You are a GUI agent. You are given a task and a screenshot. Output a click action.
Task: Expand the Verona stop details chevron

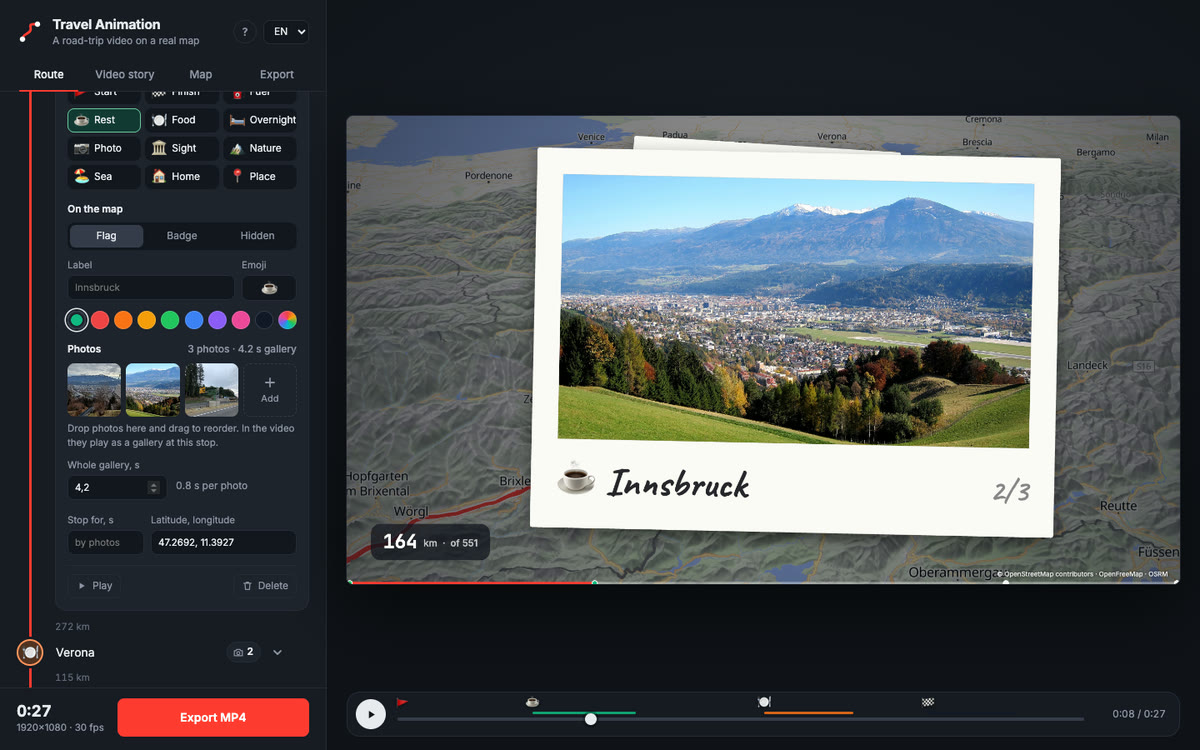pyautogui.click(x=278, y=652)
